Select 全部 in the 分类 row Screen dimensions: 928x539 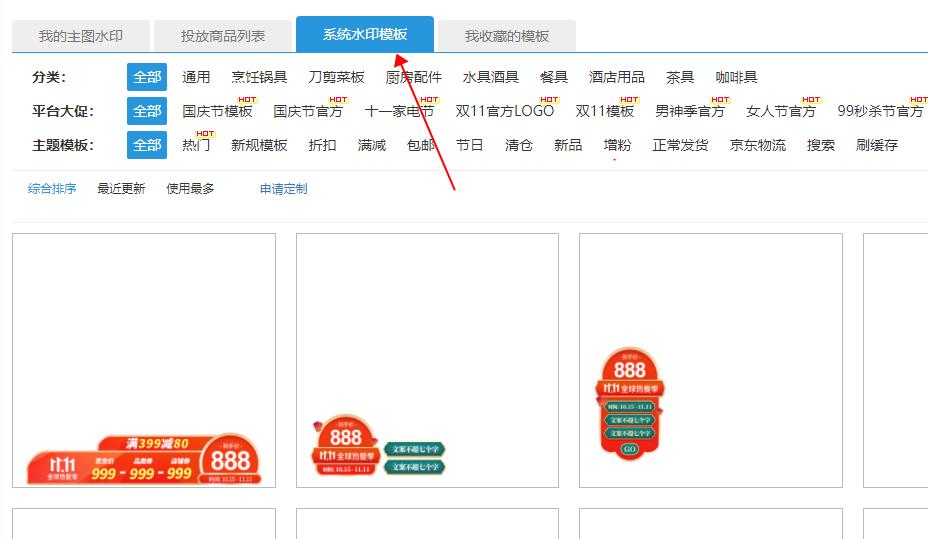147,77
